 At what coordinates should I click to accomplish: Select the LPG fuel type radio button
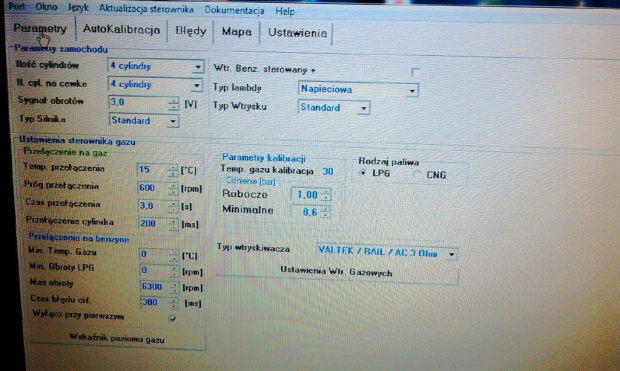click(362, 173)
